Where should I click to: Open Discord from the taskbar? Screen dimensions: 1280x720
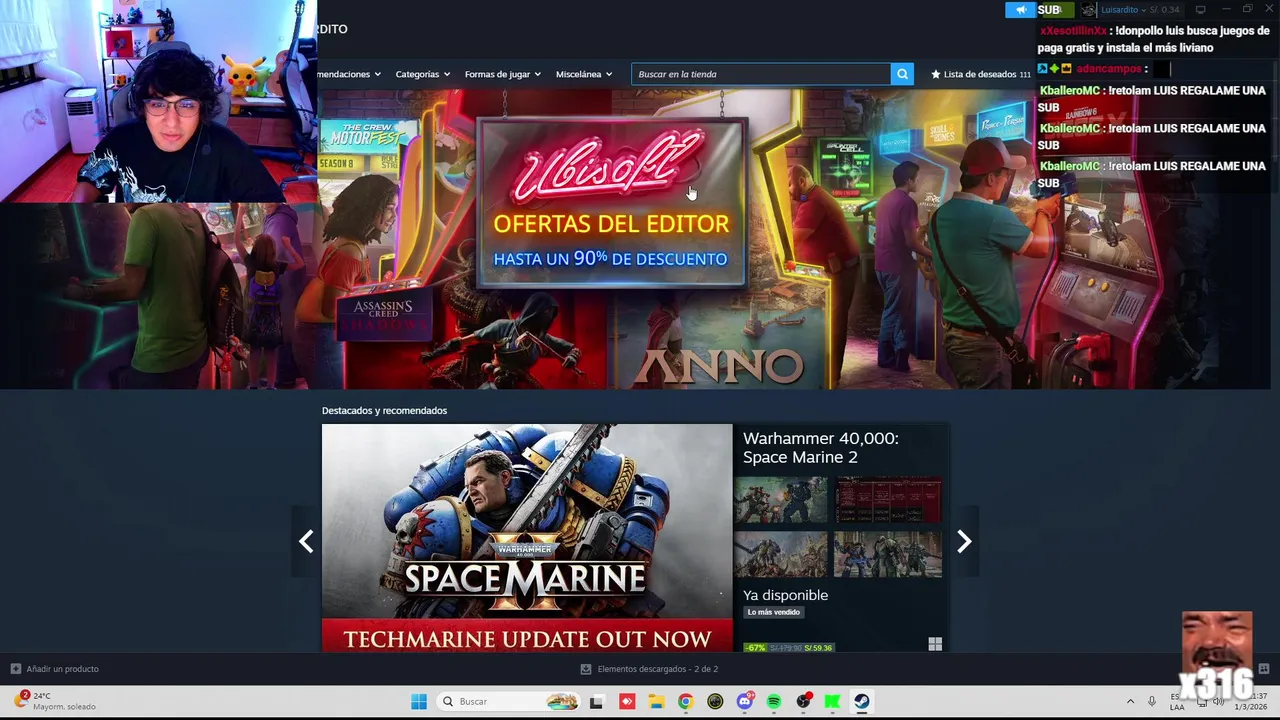click(x=745, y=702)
